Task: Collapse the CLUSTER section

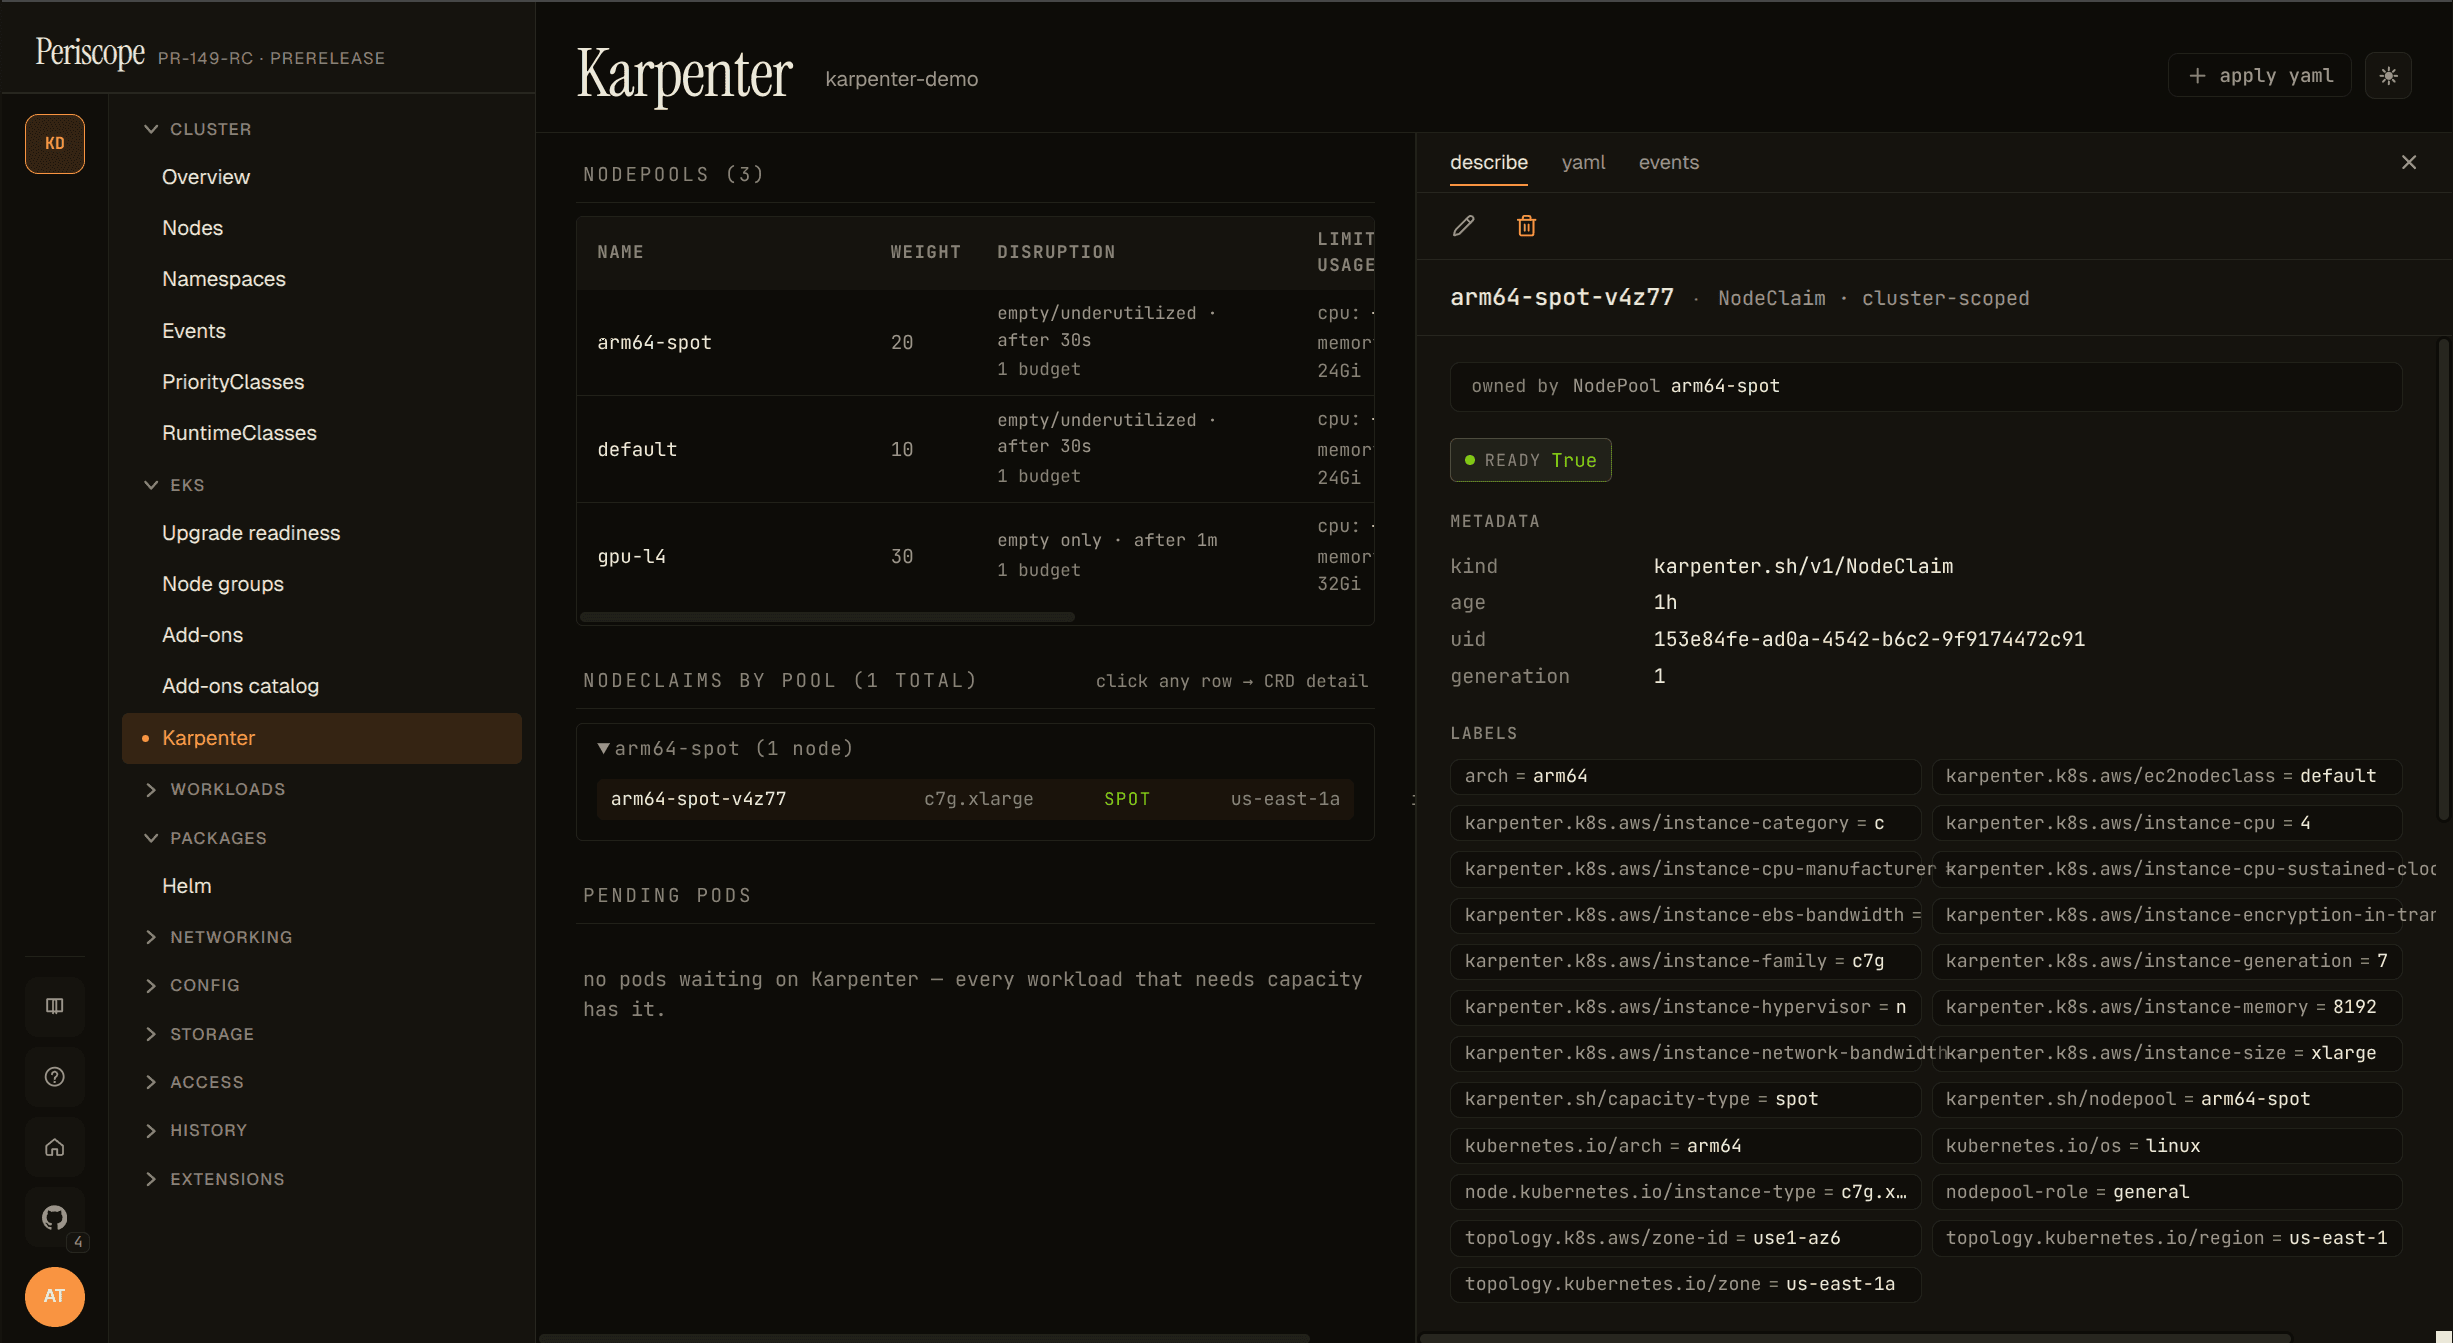Action: click(x=198, y=129)
